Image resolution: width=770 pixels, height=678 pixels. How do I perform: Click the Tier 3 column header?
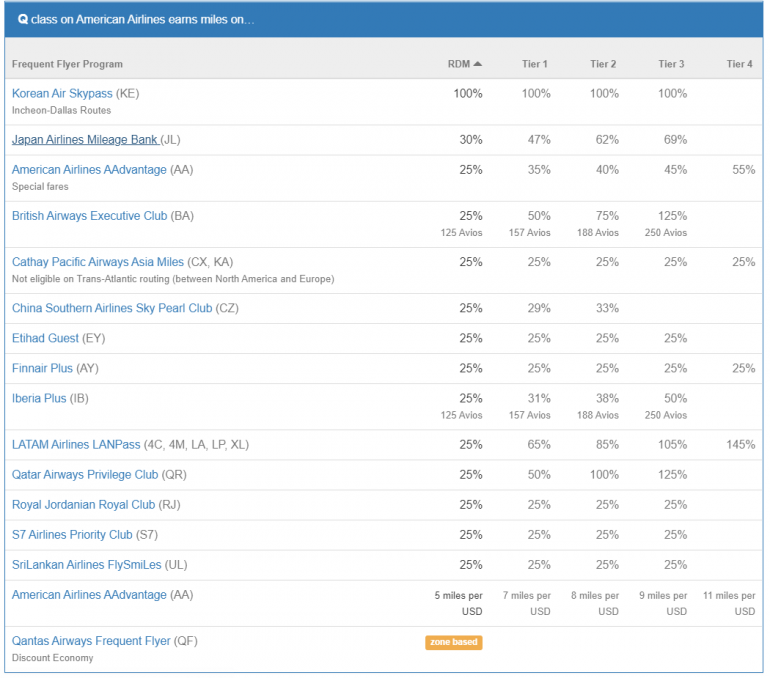pyautogui.click(x=671, y=64)
